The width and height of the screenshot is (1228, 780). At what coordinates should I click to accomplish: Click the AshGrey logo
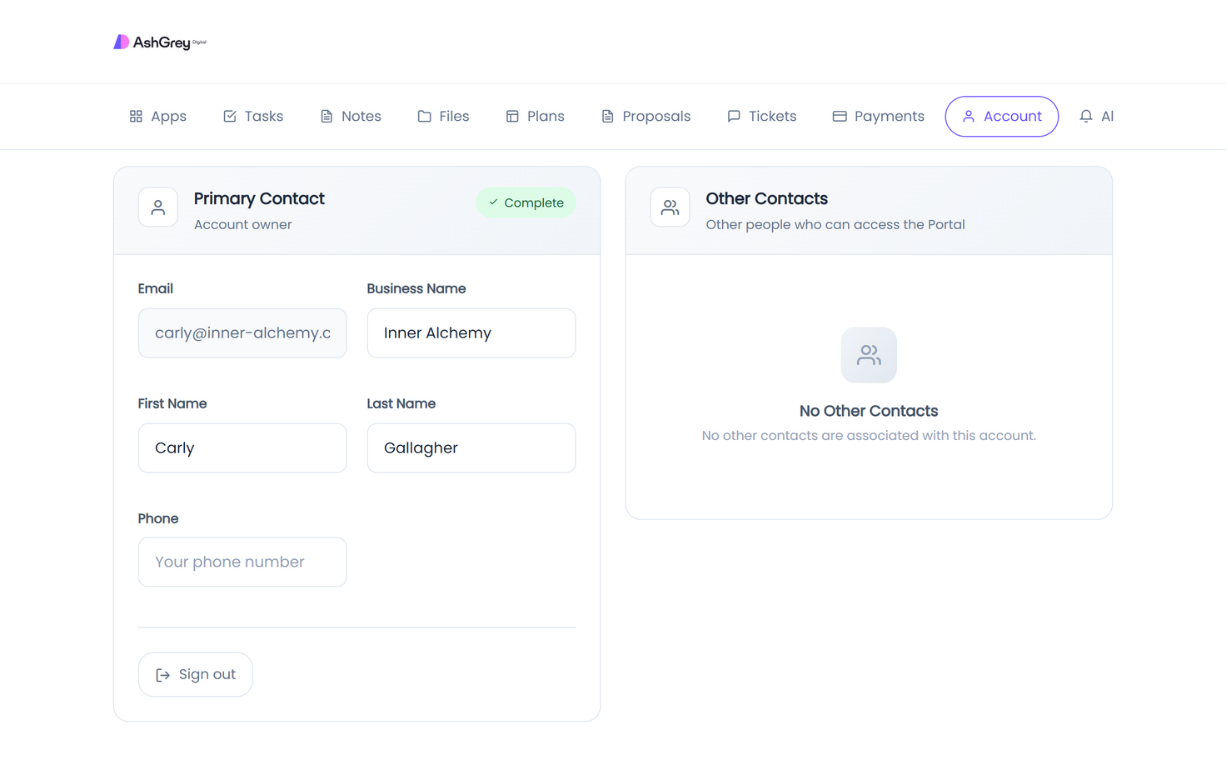[x=158, y=41]
